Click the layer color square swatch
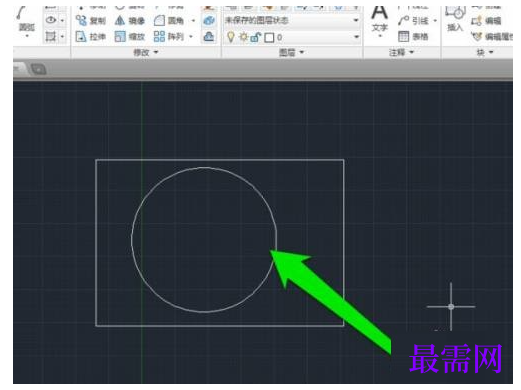 pyautogui.click(x=269, y=37)
